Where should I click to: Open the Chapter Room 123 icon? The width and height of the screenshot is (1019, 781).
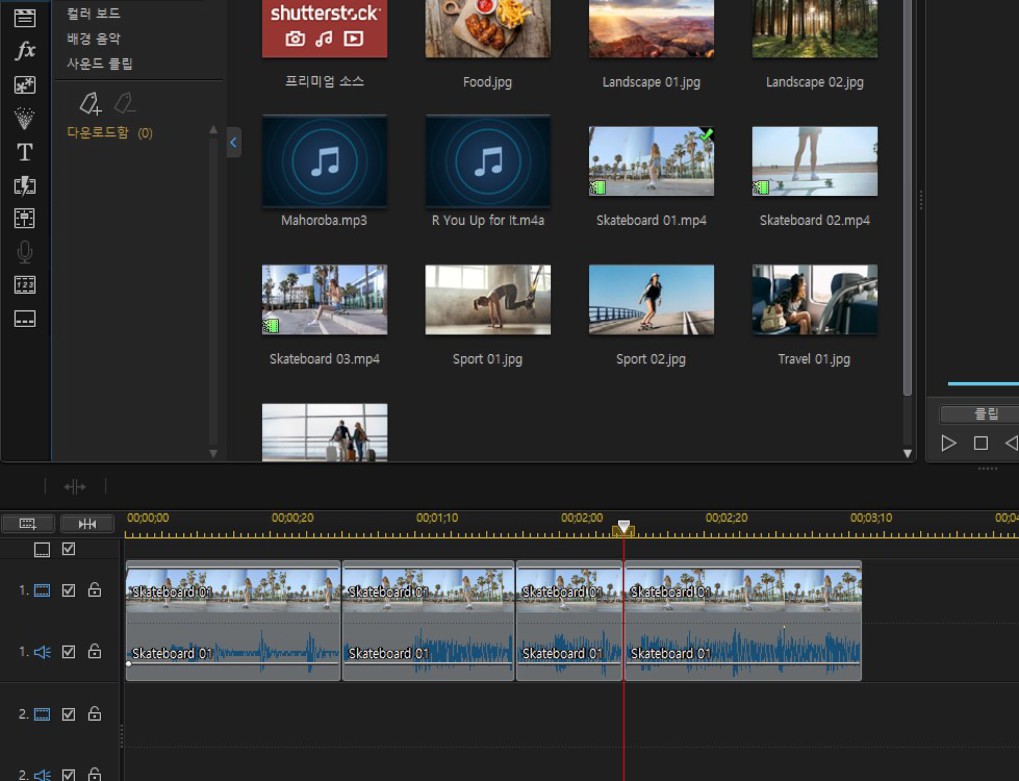click(x=25, y=285)
